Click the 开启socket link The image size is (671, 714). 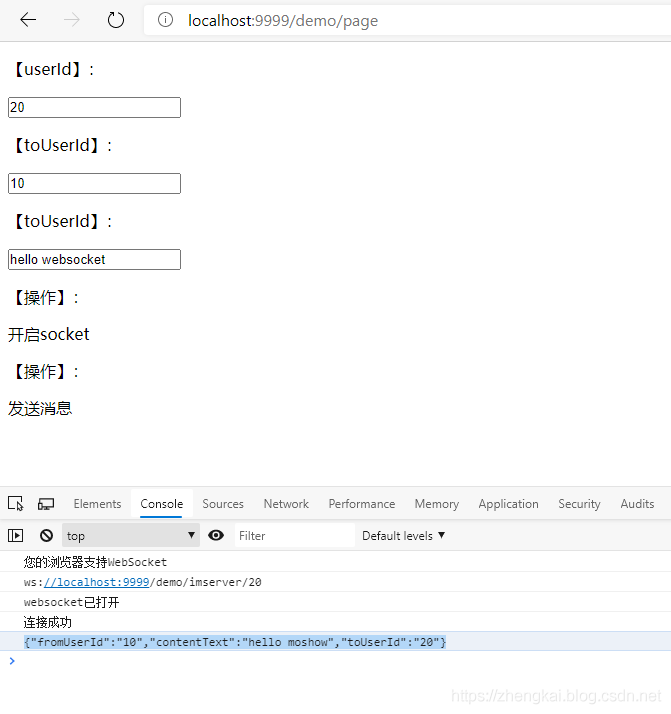pos(49,335)
